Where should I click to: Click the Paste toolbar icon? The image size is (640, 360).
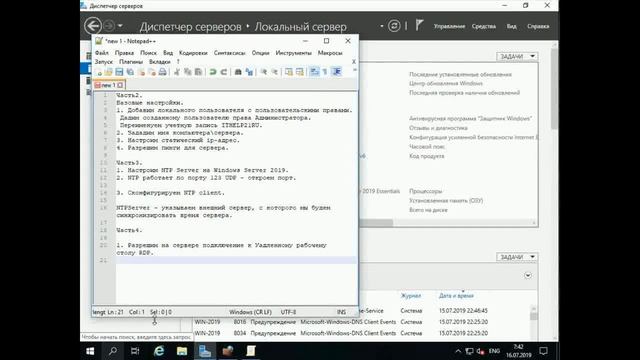198,72
